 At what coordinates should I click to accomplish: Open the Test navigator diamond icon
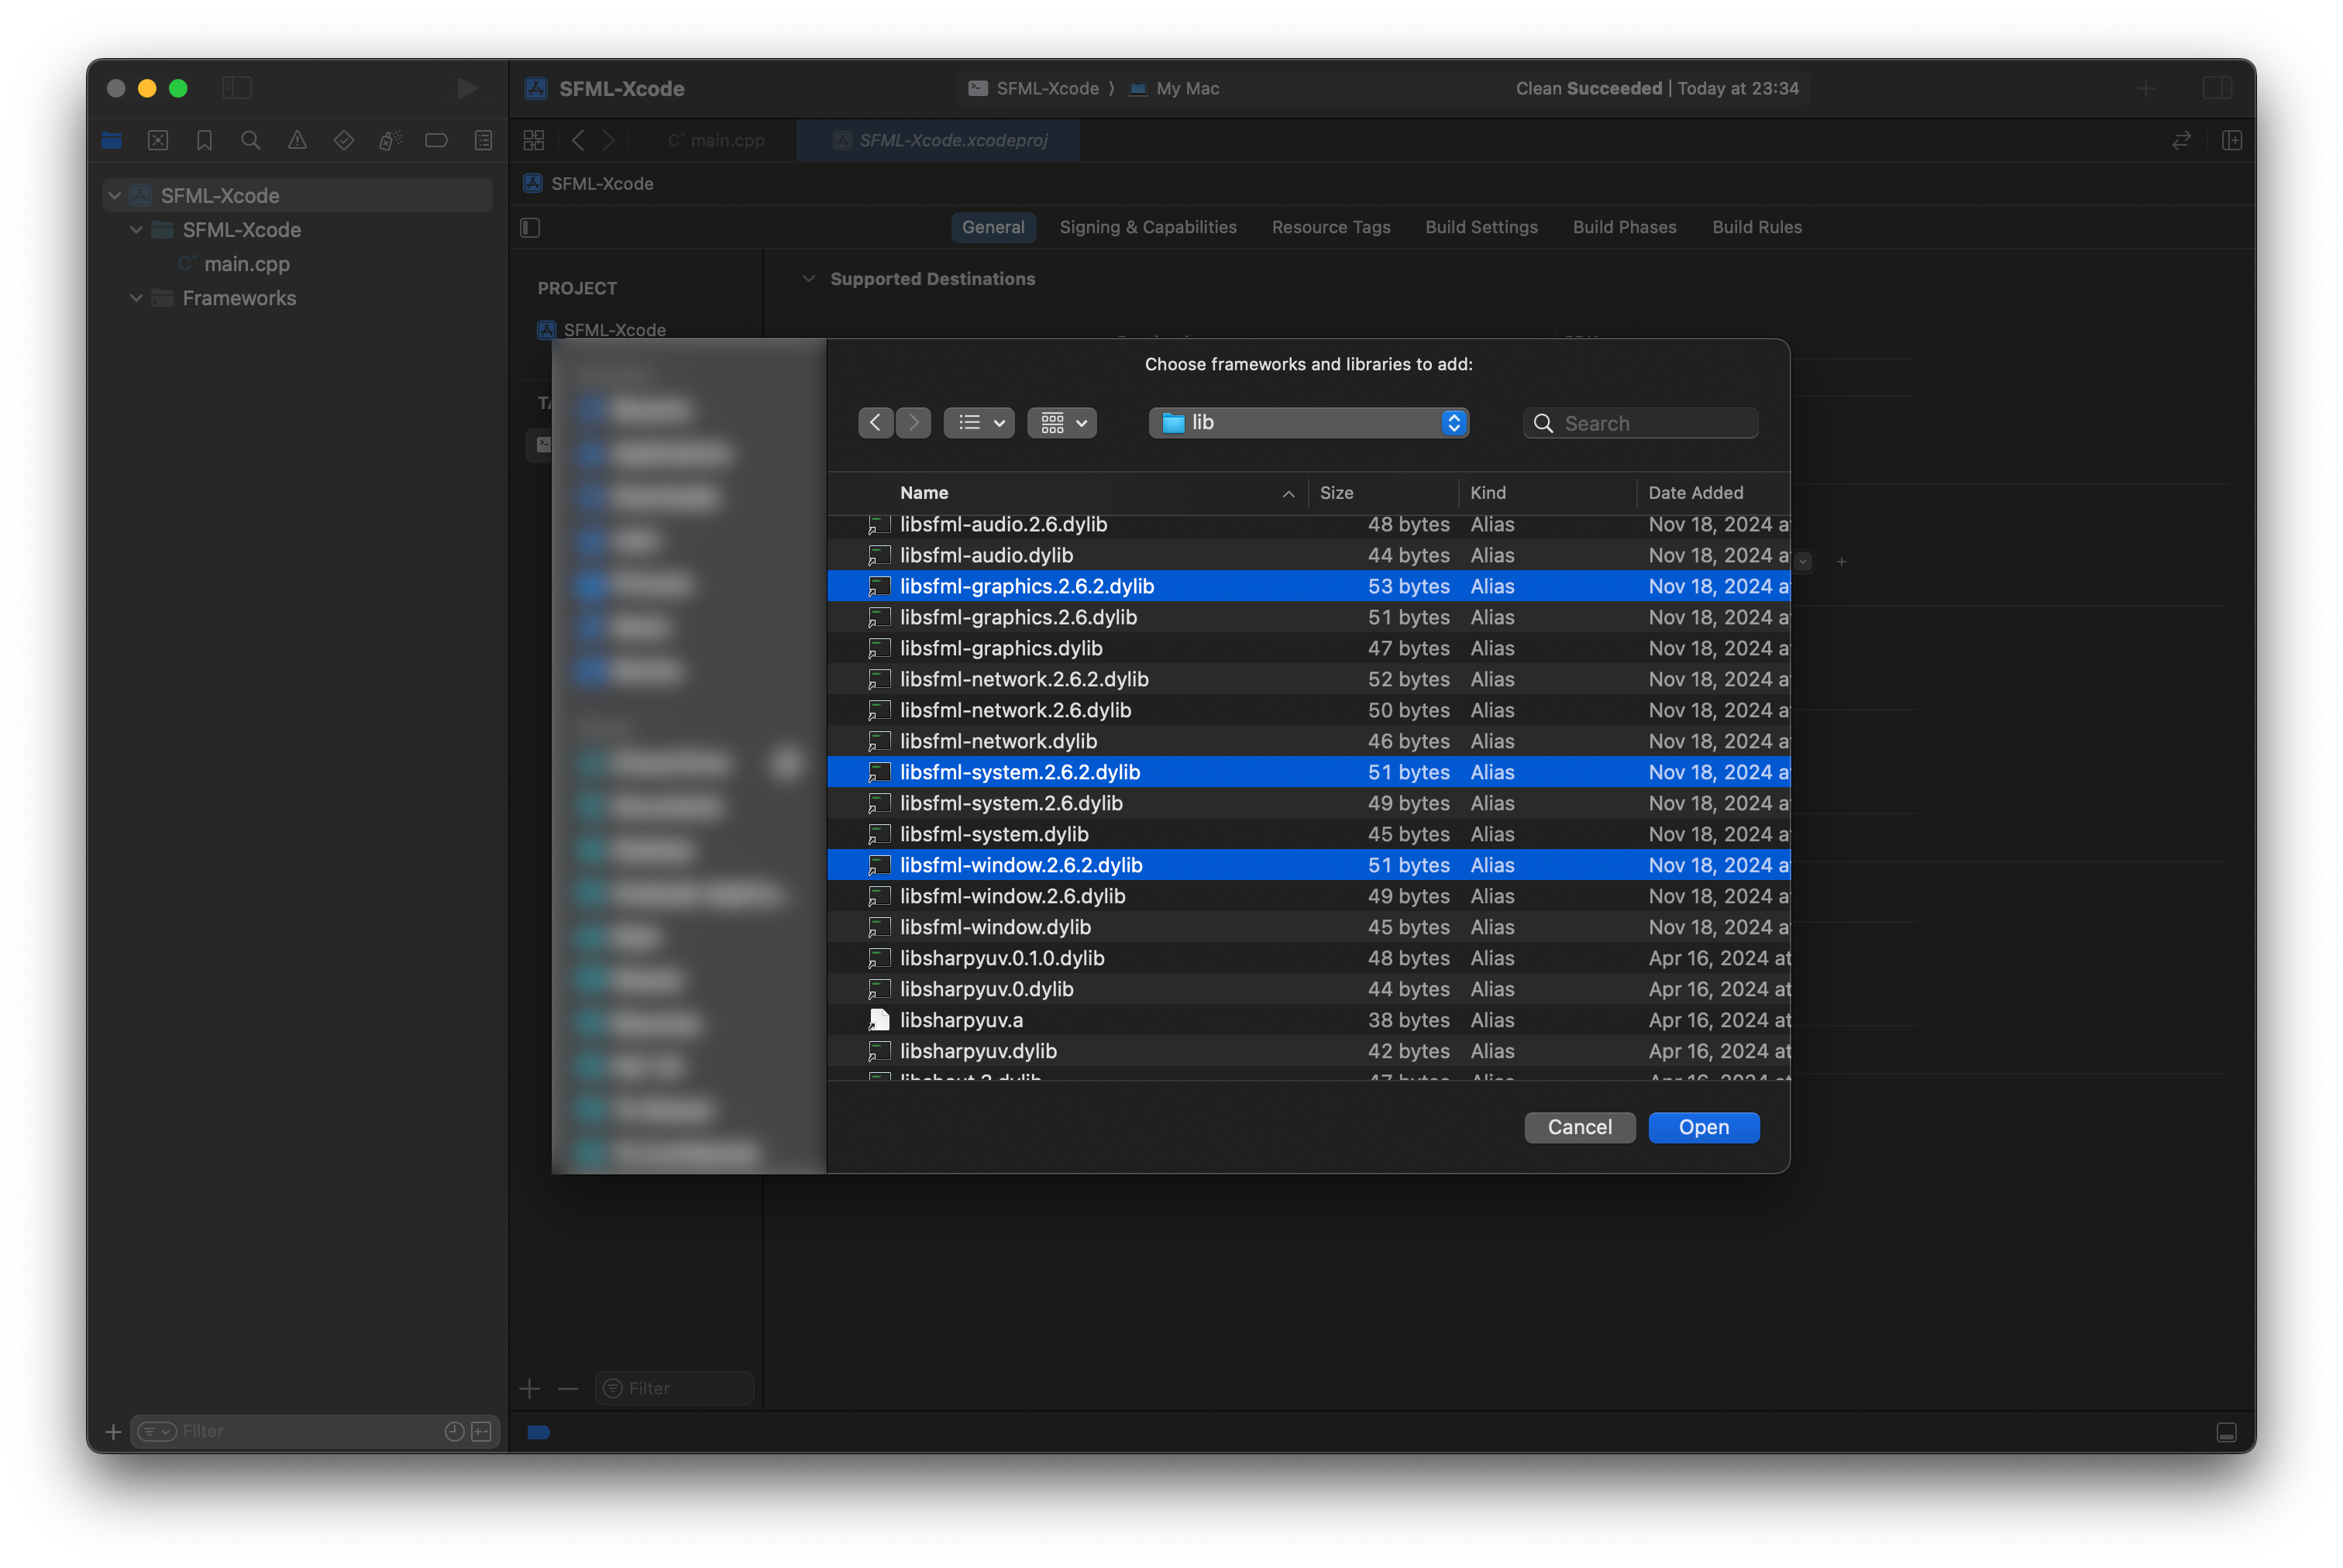pos(344,141)
